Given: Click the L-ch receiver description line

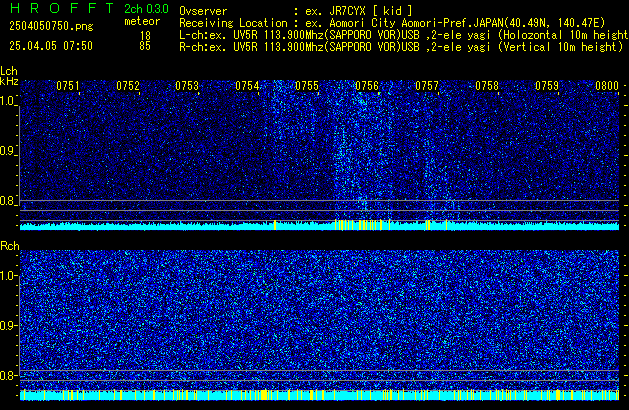Looking at the screenshot, I should [404, 35].
